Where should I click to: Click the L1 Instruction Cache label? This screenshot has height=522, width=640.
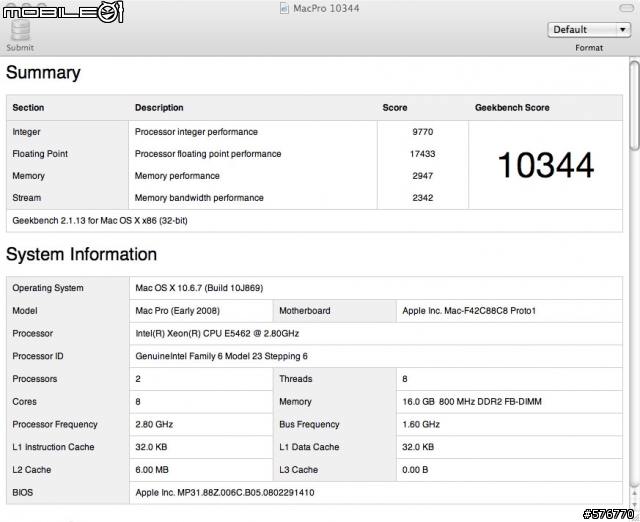pos(53,447)
